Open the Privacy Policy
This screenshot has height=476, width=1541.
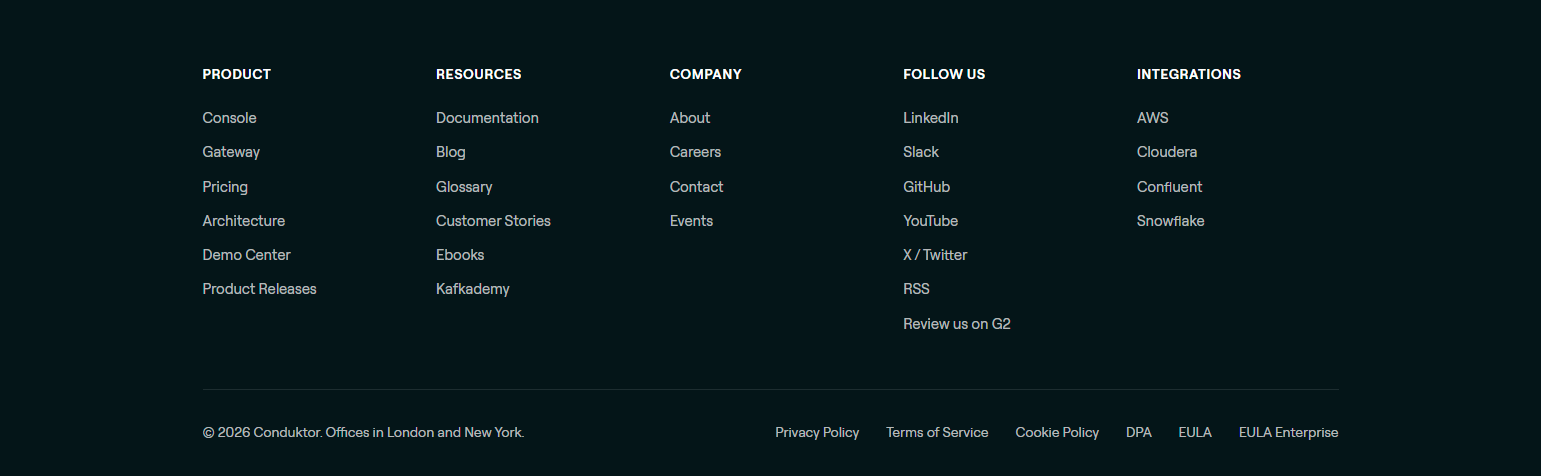[817, 433]
